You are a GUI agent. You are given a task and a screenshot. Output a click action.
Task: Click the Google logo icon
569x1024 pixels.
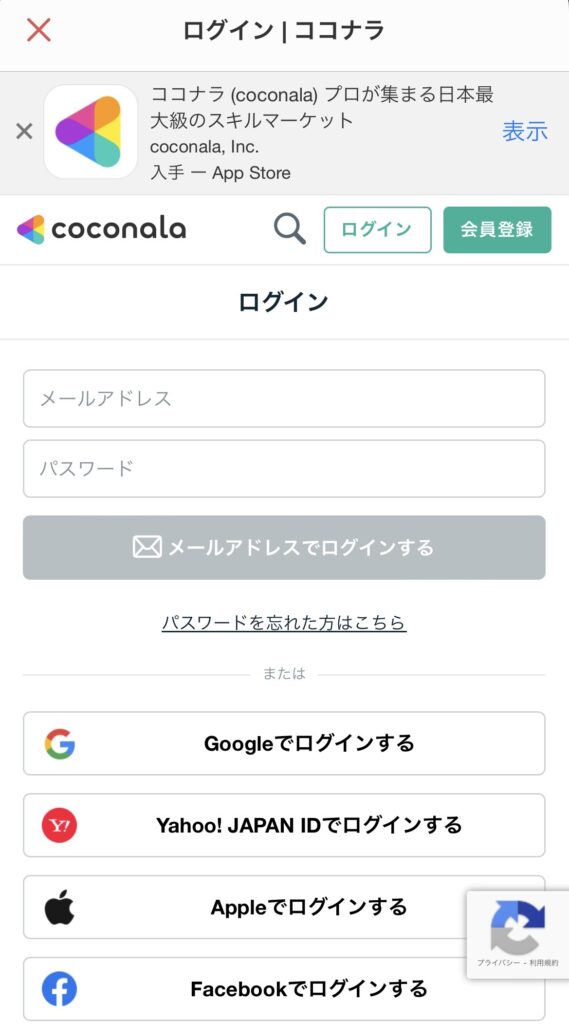point(59,744)
